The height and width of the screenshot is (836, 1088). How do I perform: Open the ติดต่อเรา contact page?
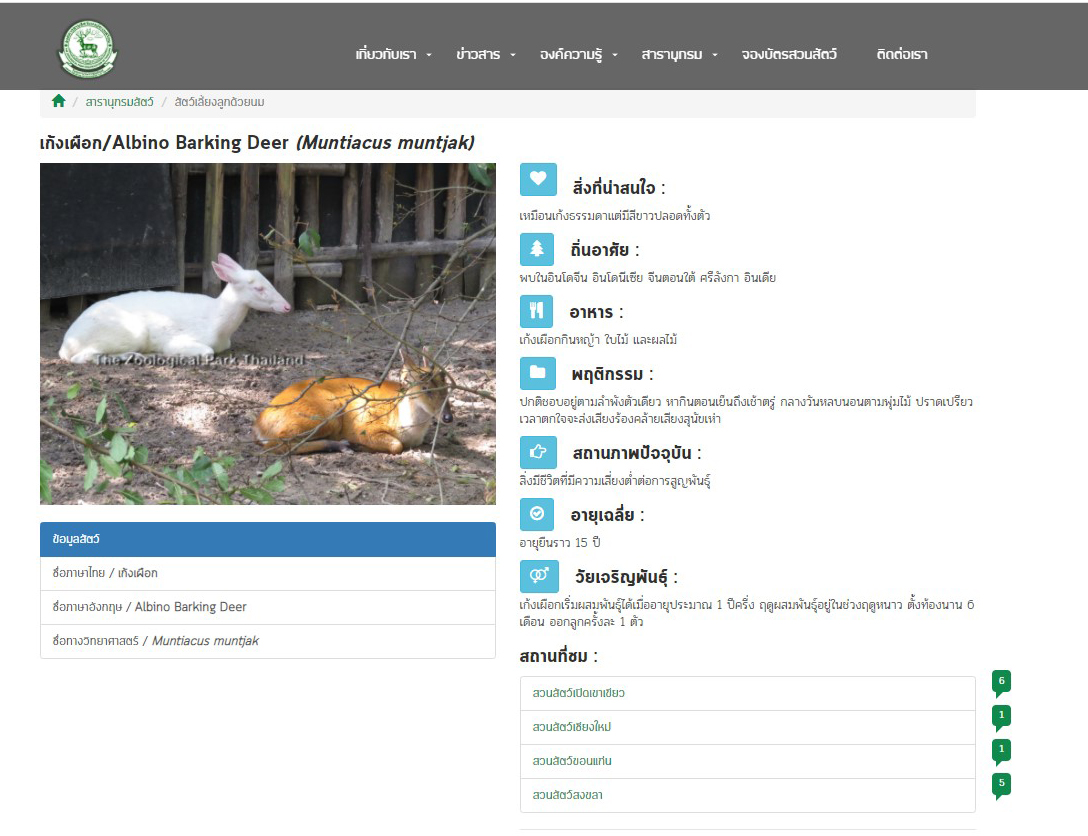coord(901,55)
